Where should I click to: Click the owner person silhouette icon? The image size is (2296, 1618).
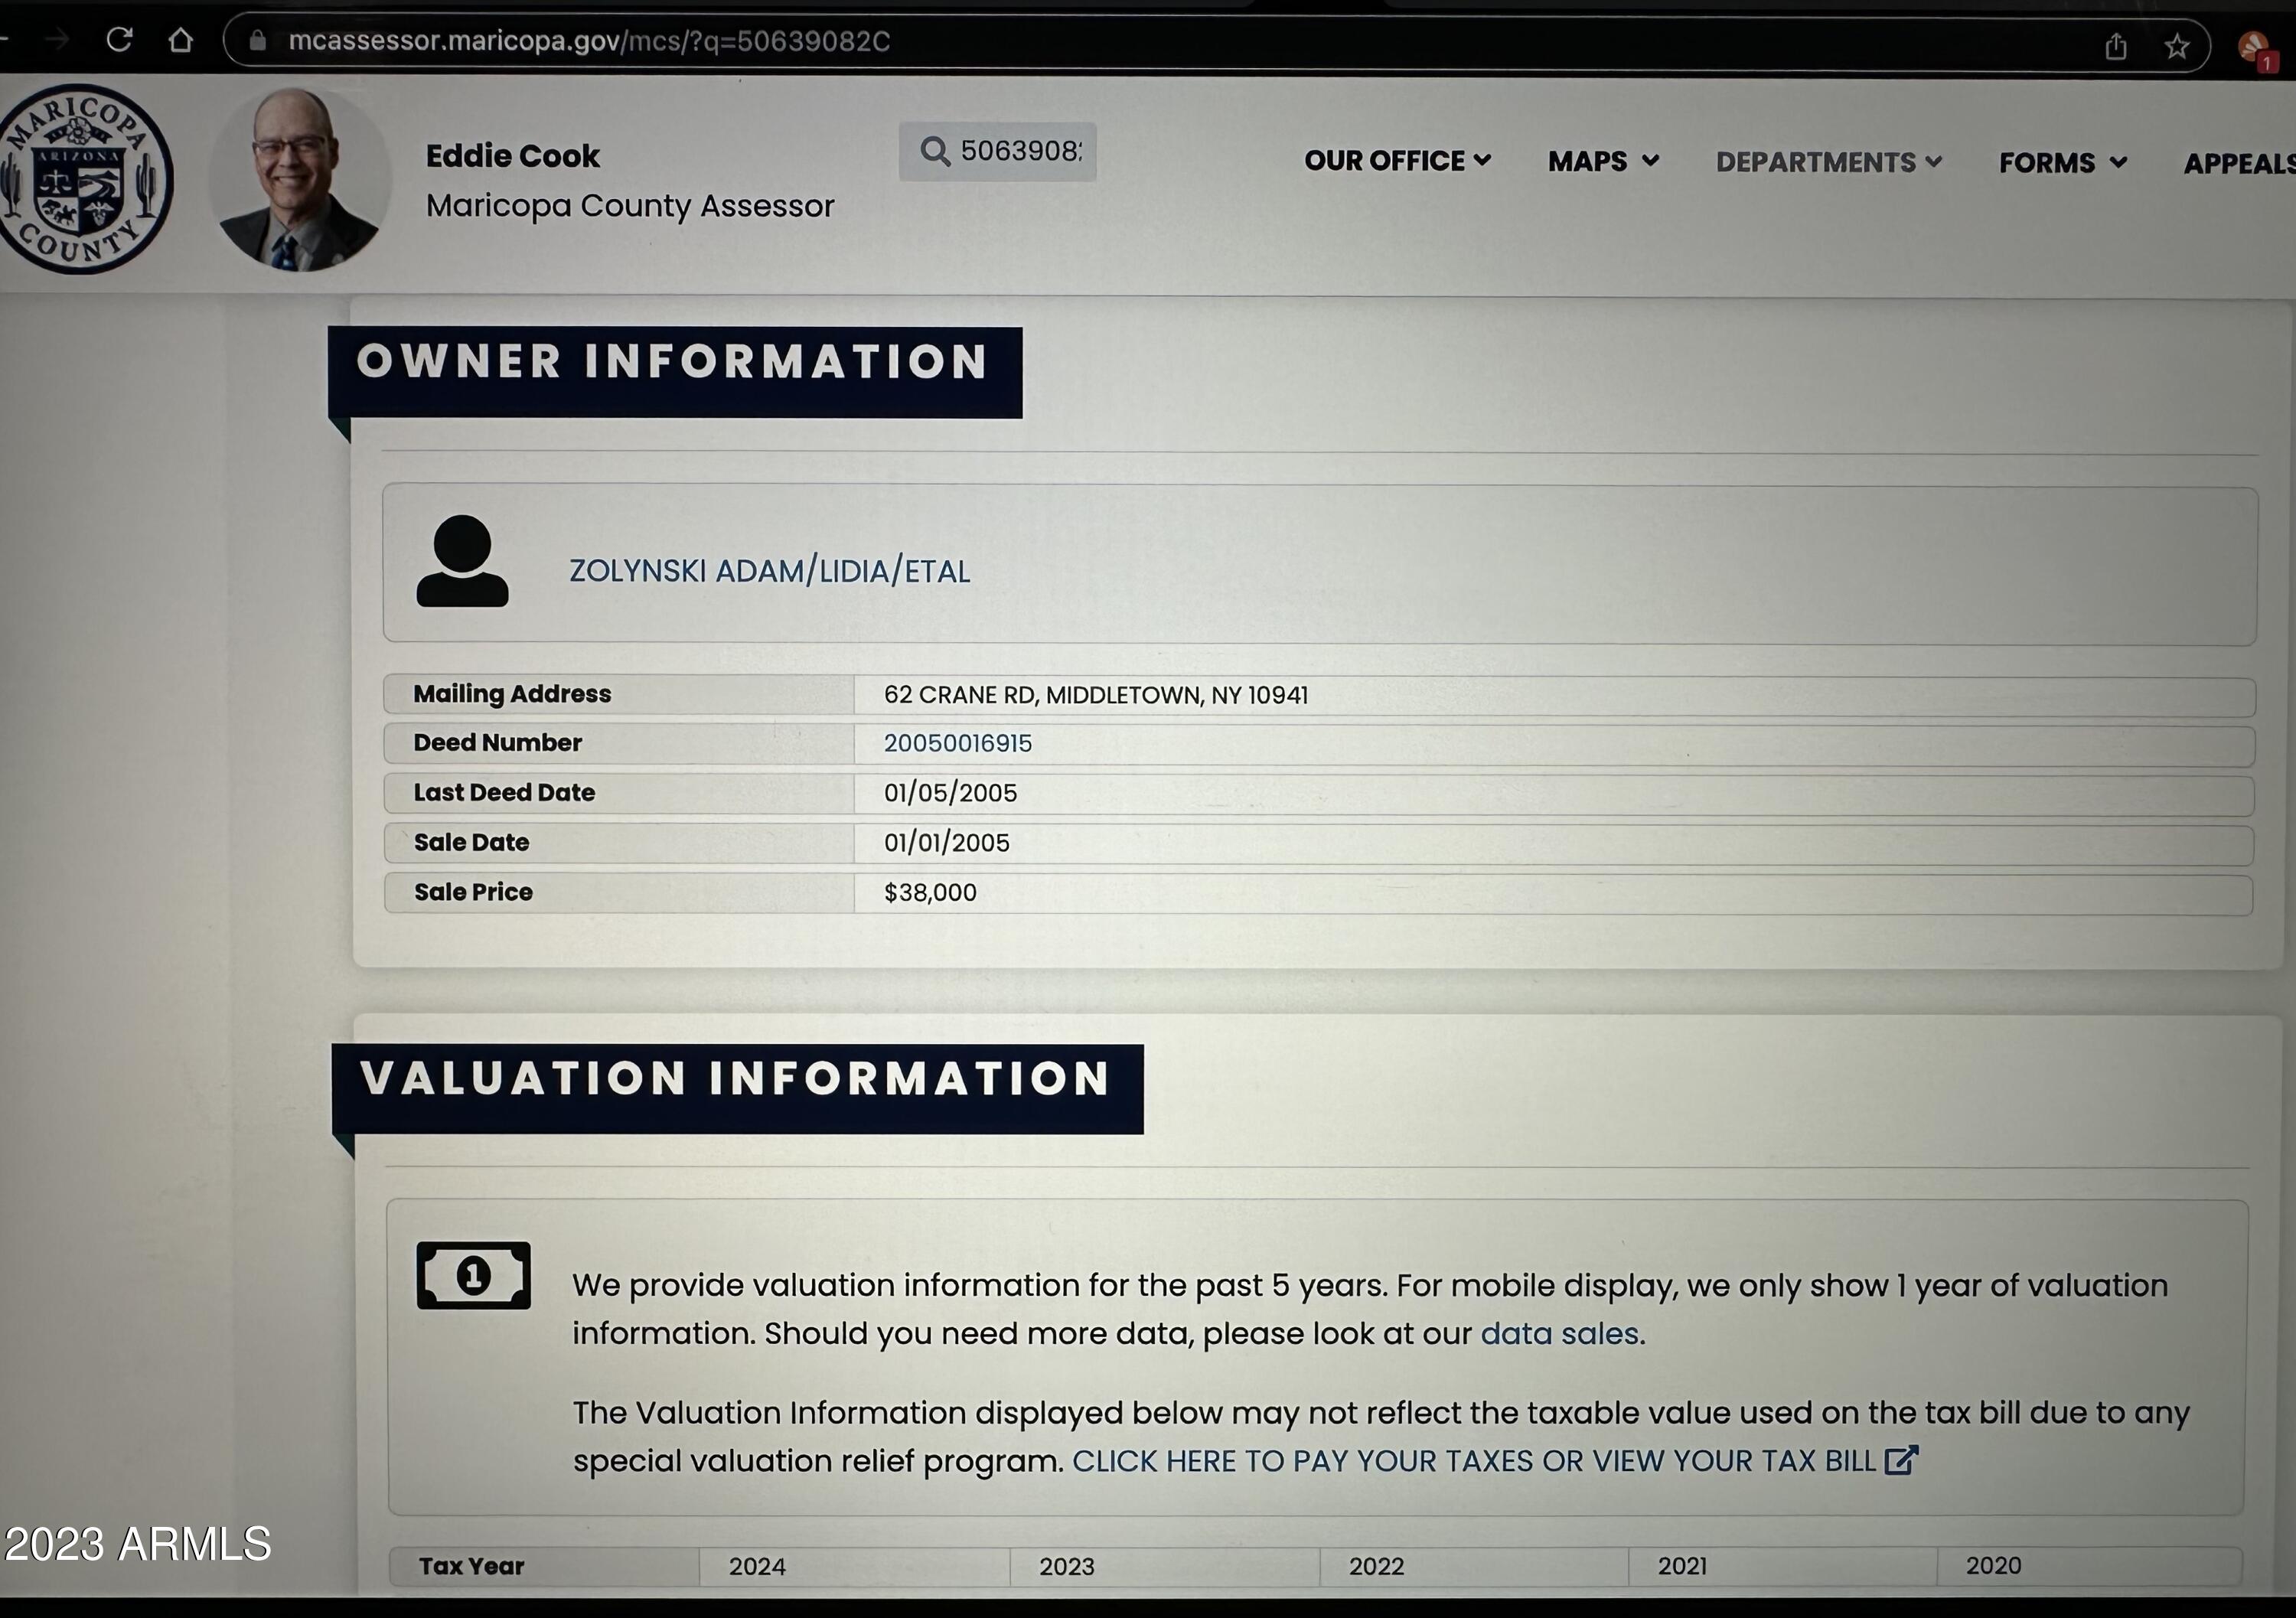tap(462, 561)
